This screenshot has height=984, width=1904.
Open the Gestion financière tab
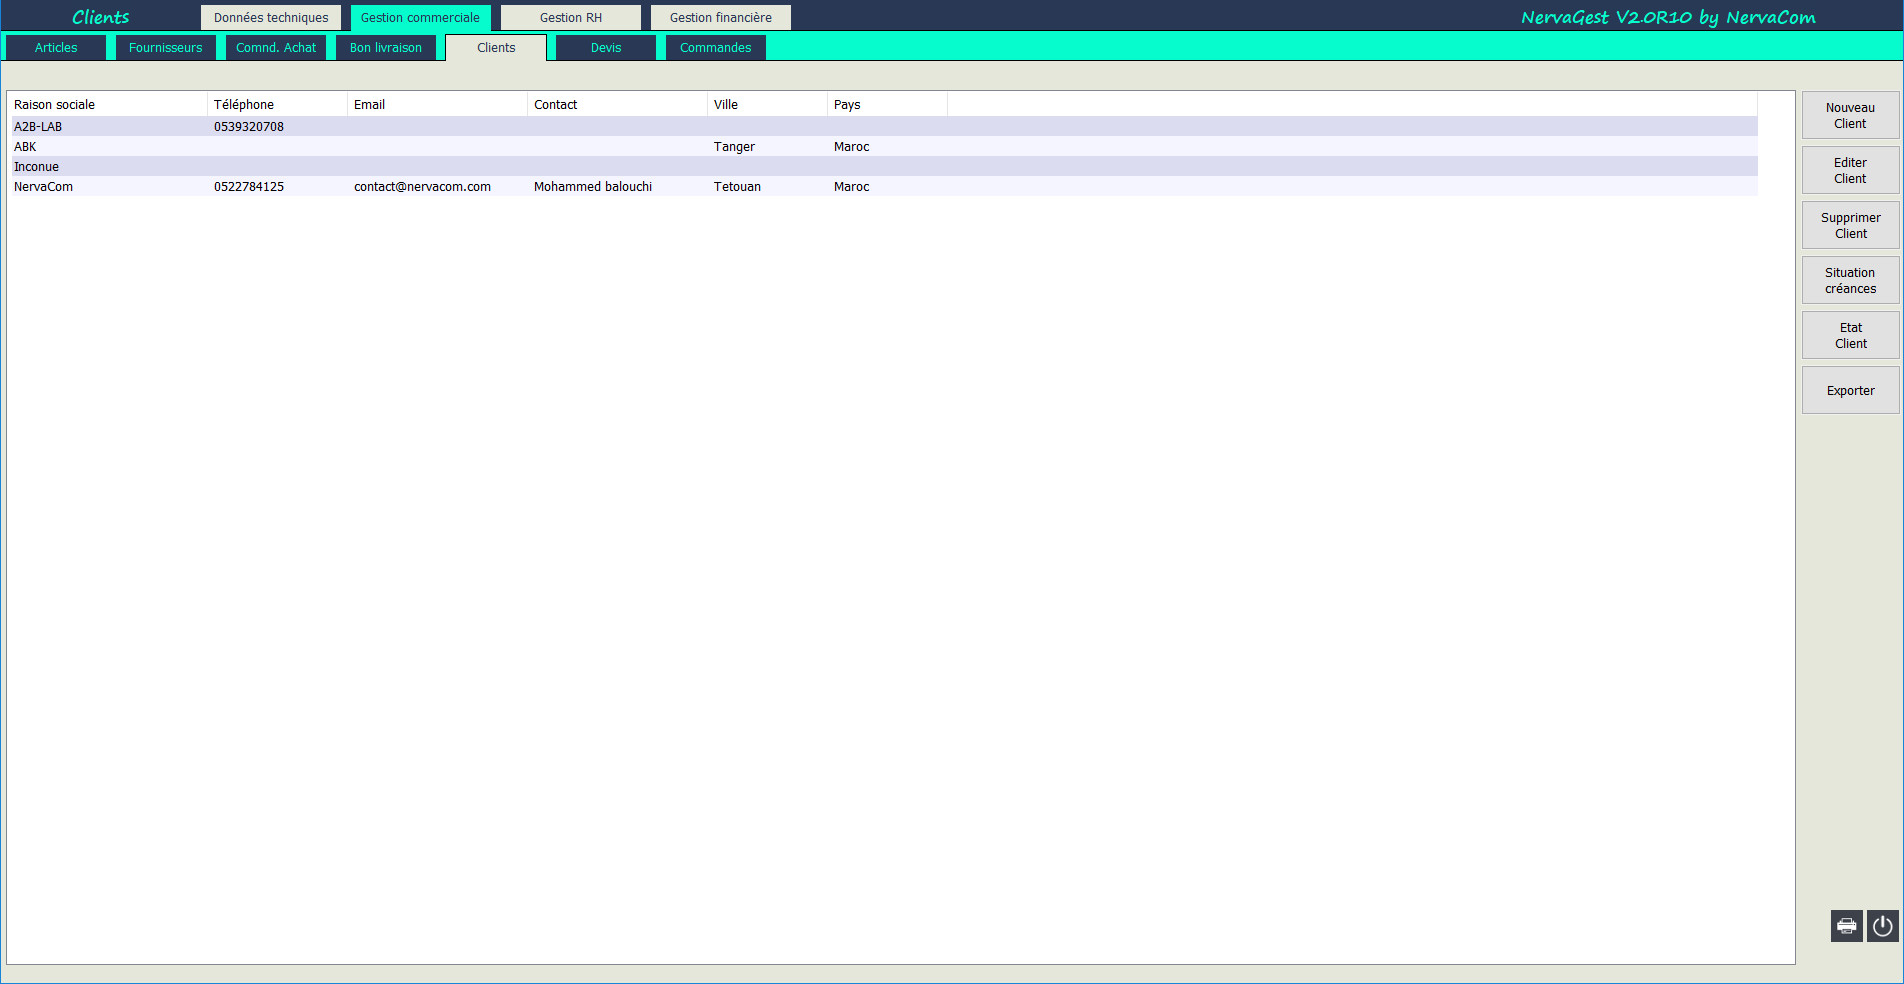click(720, 18)
